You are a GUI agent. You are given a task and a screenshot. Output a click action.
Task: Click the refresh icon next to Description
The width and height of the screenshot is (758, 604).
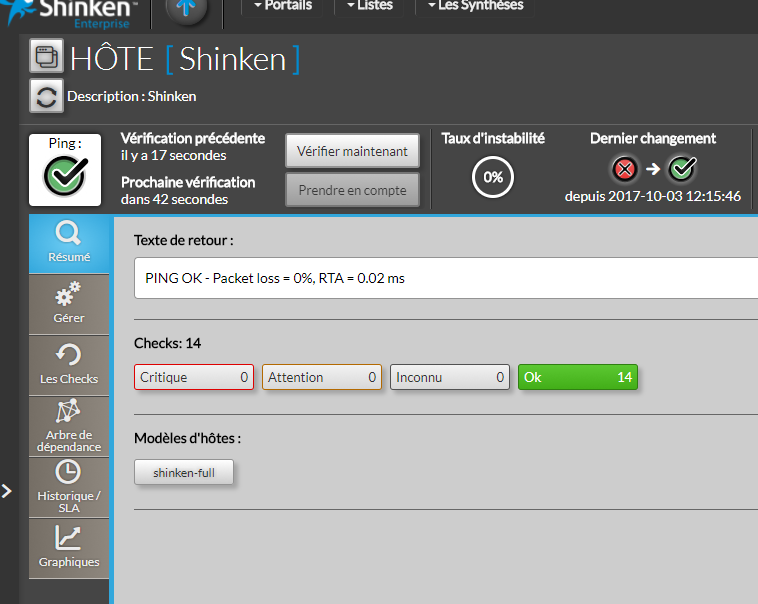pos(46,97)
